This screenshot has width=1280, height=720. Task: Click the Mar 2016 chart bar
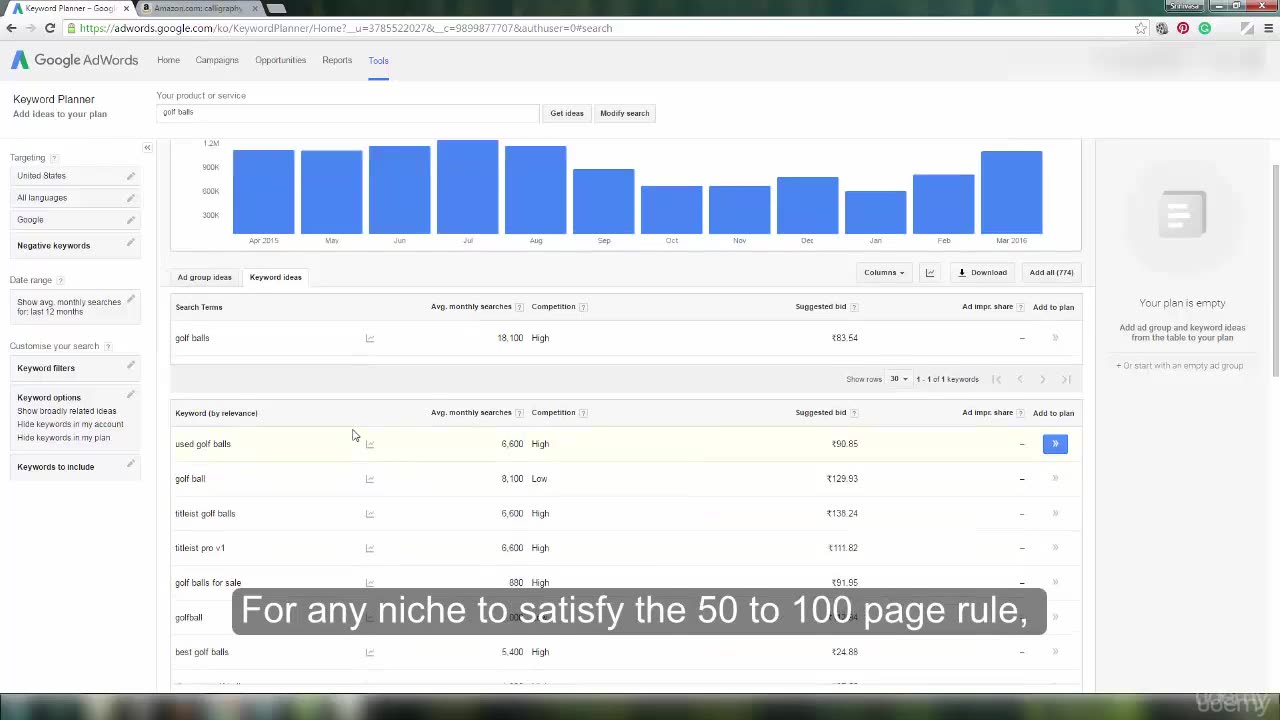tap(1012, 192)
